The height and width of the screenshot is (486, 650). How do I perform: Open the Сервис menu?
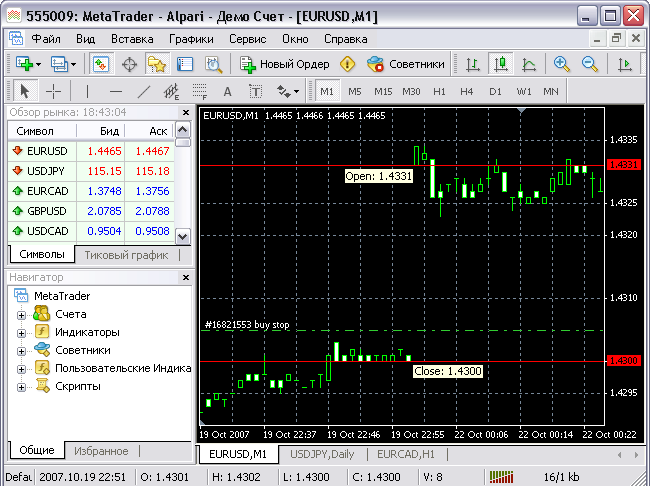[x=247, y=39]
